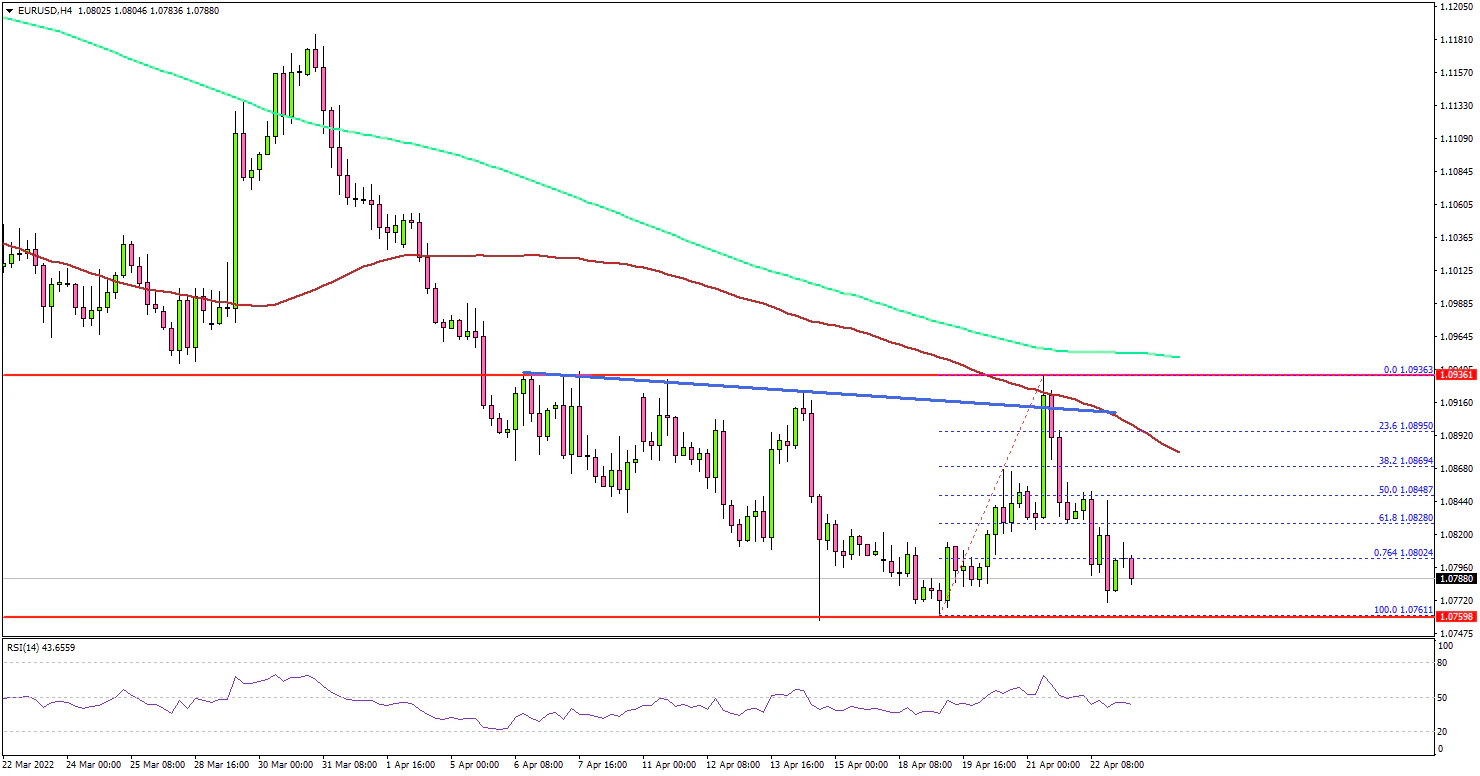Screen dimensions: 1480x776
Task: Click the triangle arrow beside EURUSD,H4
Action: click(9, 10)
